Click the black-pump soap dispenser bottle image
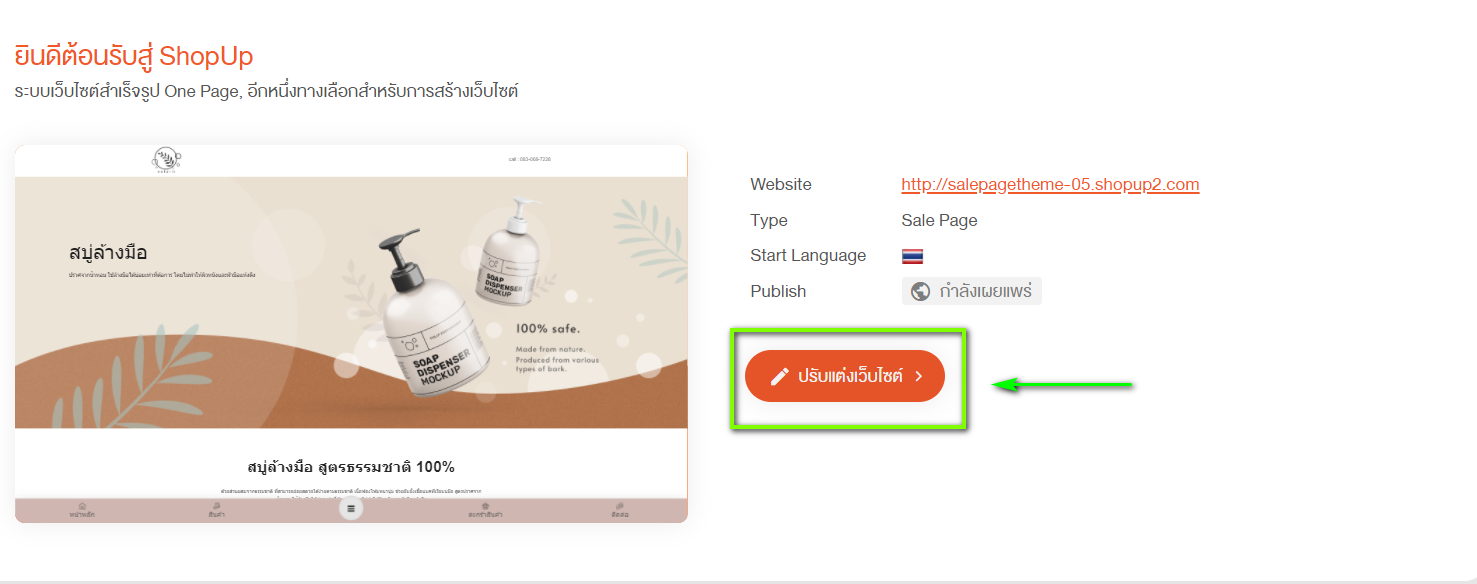This screenshot has width=1477, height=584. [430, 320]
